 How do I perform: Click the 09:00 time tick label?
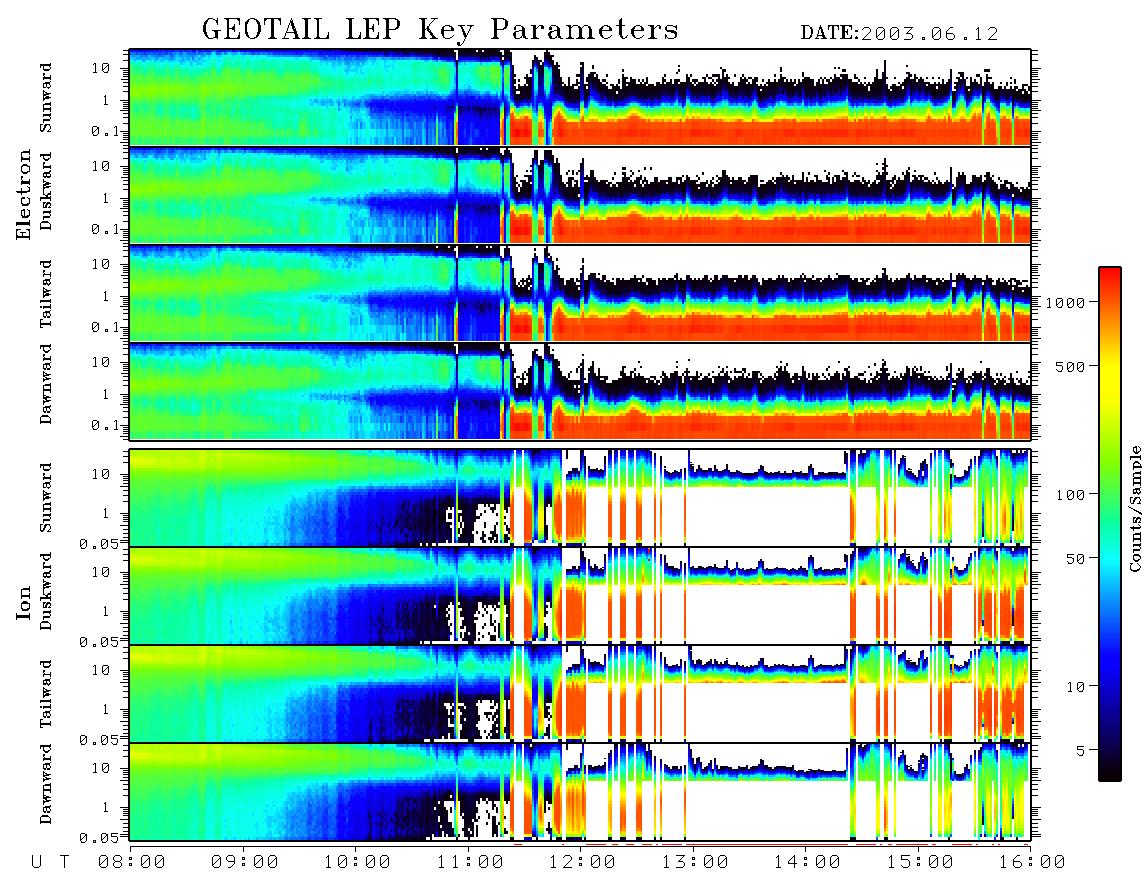tap(245, 863)
